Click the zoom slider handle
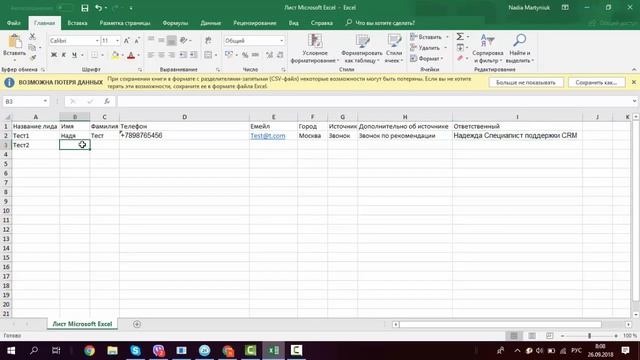Viewport: 640px width, 360px height. pyautogui.click(x=589, y=336)
